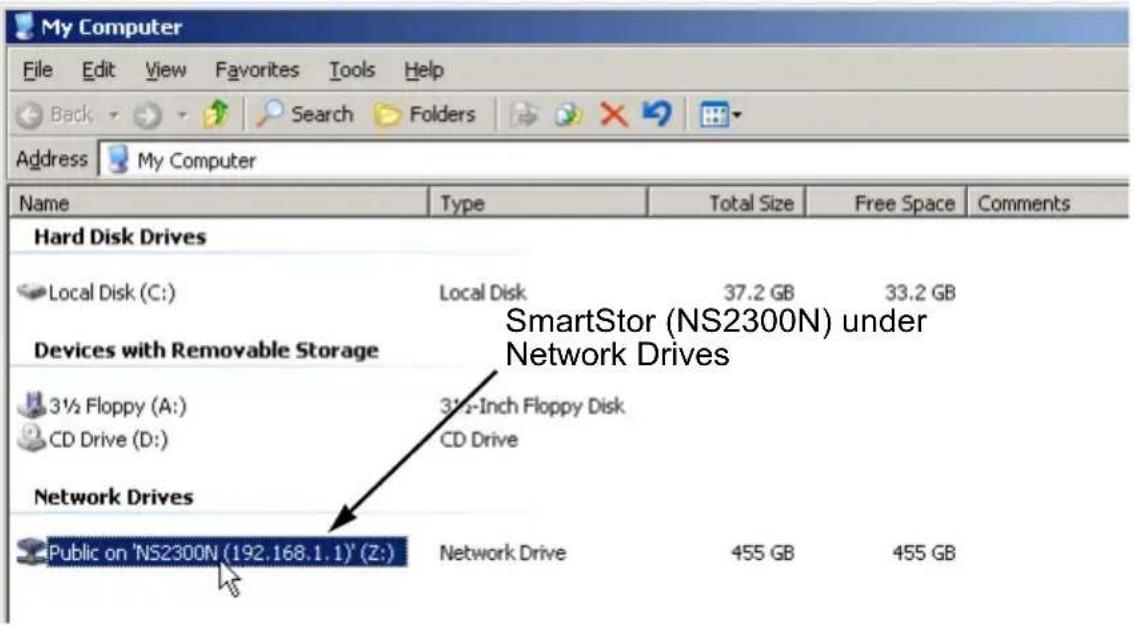Screen dimensions: 1134x625
Task: Open the File menu
Action: (x=38, y=70)
